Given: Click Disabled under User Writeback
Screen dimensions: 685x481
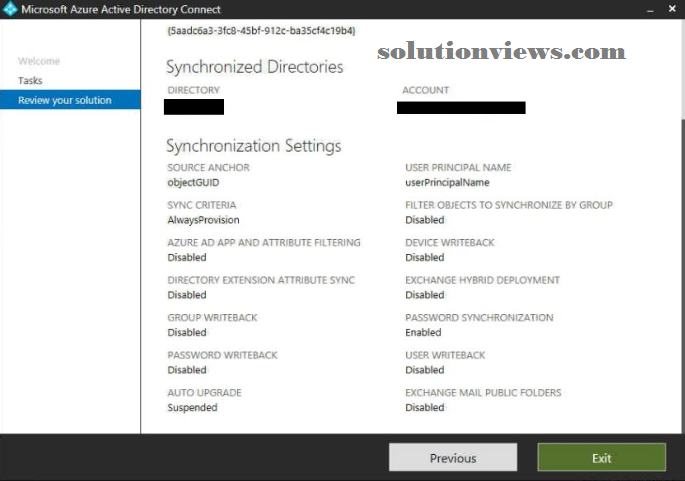Looking at the screenshot, I should click(x=425, y=370).
